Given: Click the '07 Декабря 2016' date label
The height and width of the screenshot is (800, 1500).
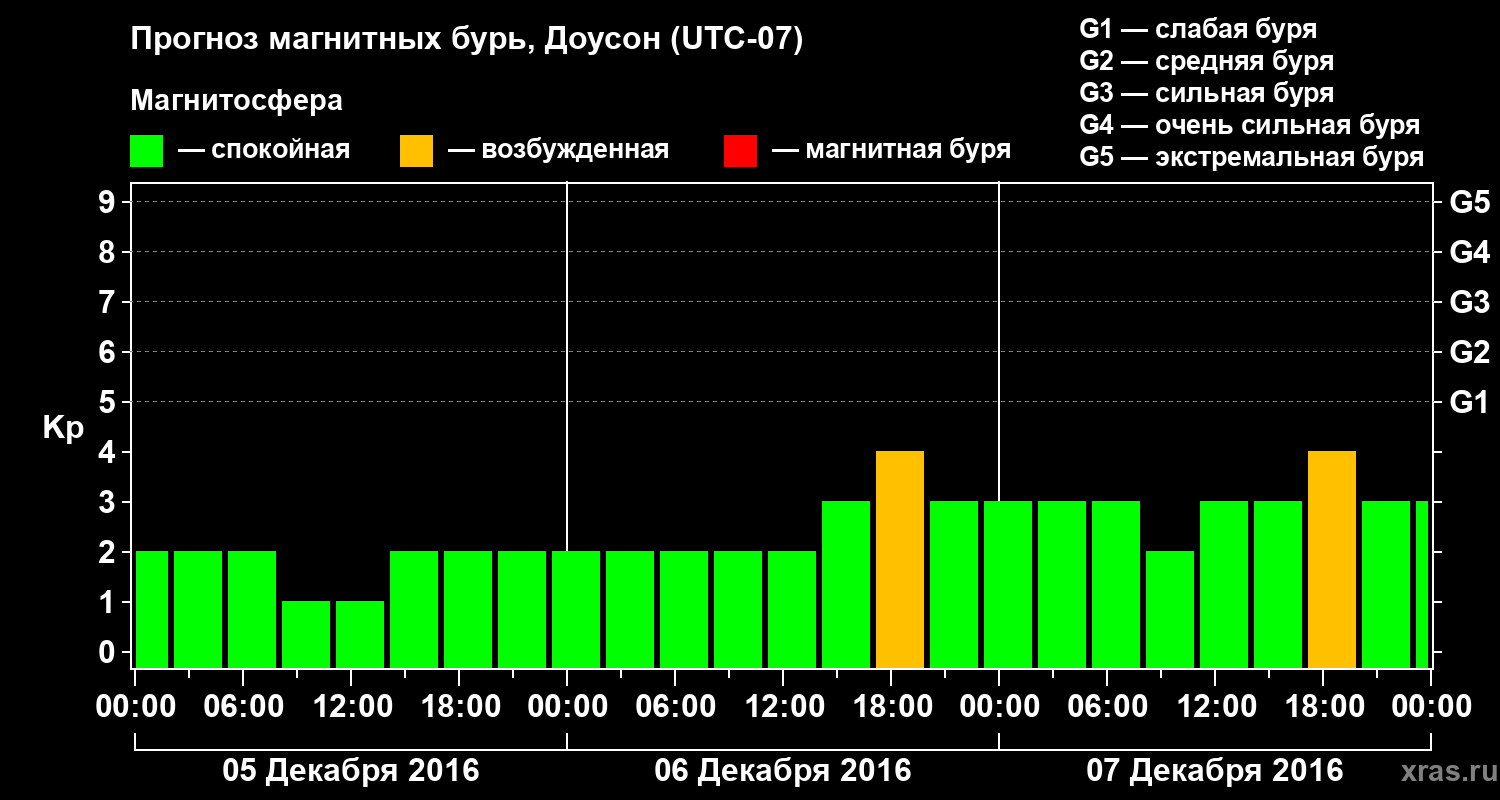Looking at the screenshot, I should pyautogui.click(x=1215, y=771).
